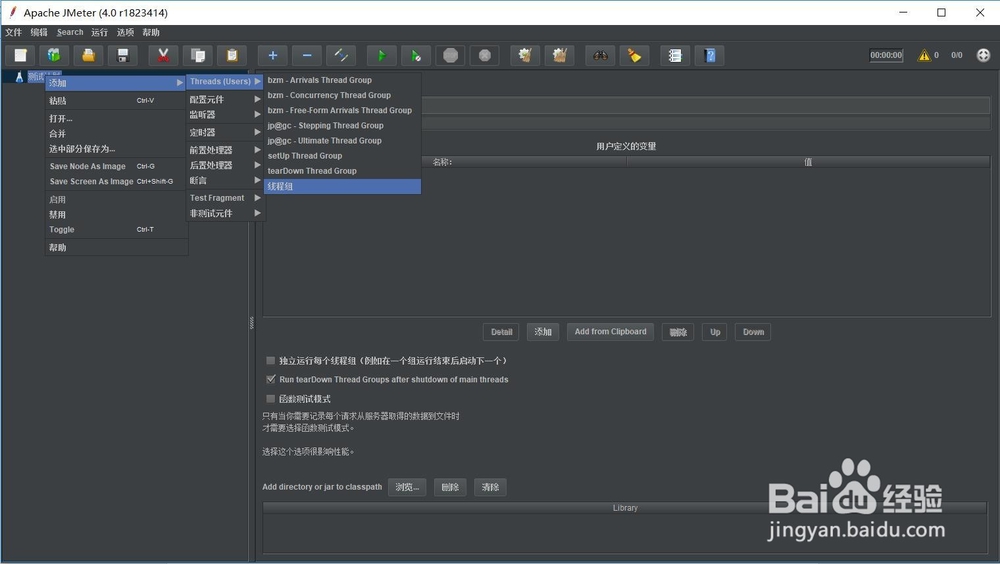Screen dimensions: 1000x564
Task: Select setUp Thread Group
Action: (x=342, y=156)
